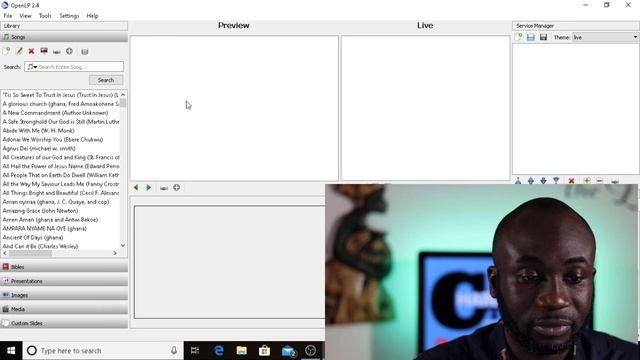Click move item to bottom icon
640x360 pixels.
click(556, 180)
